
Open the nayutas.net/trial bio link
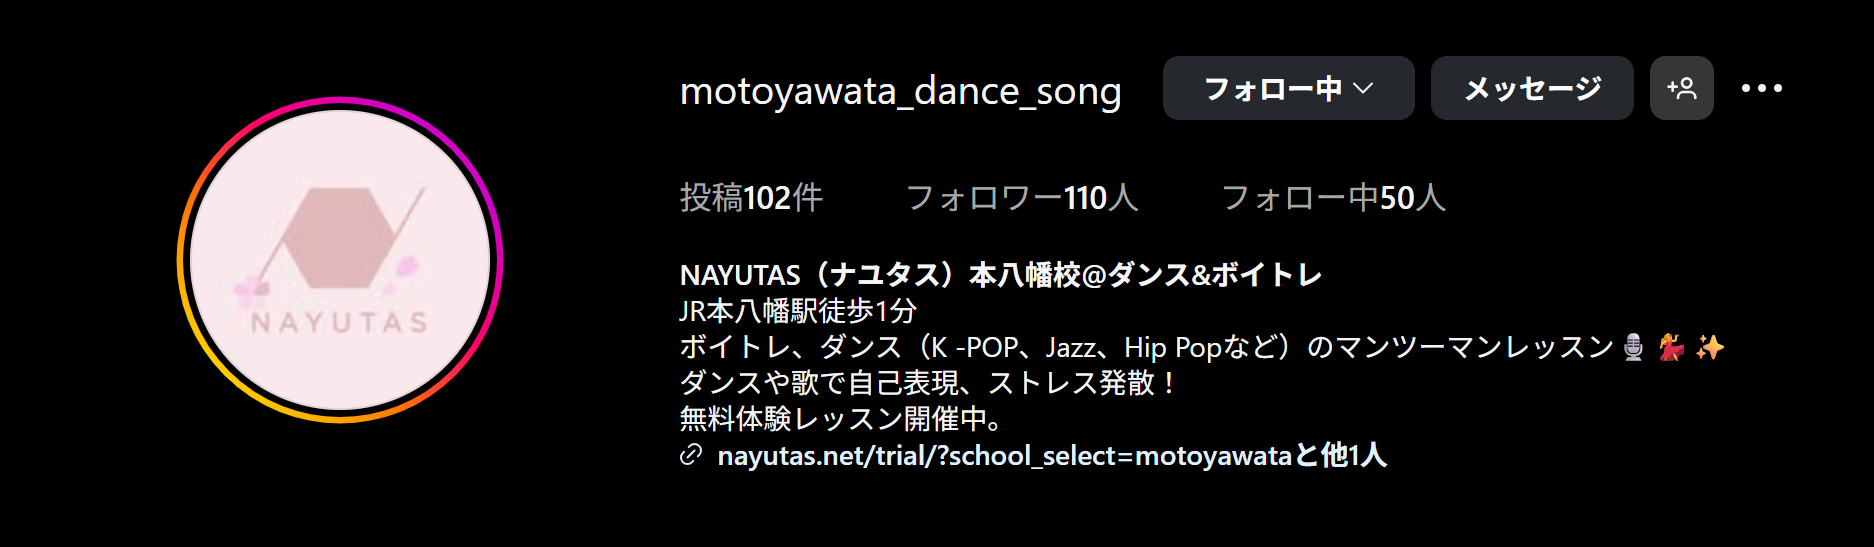[1004, 456]
